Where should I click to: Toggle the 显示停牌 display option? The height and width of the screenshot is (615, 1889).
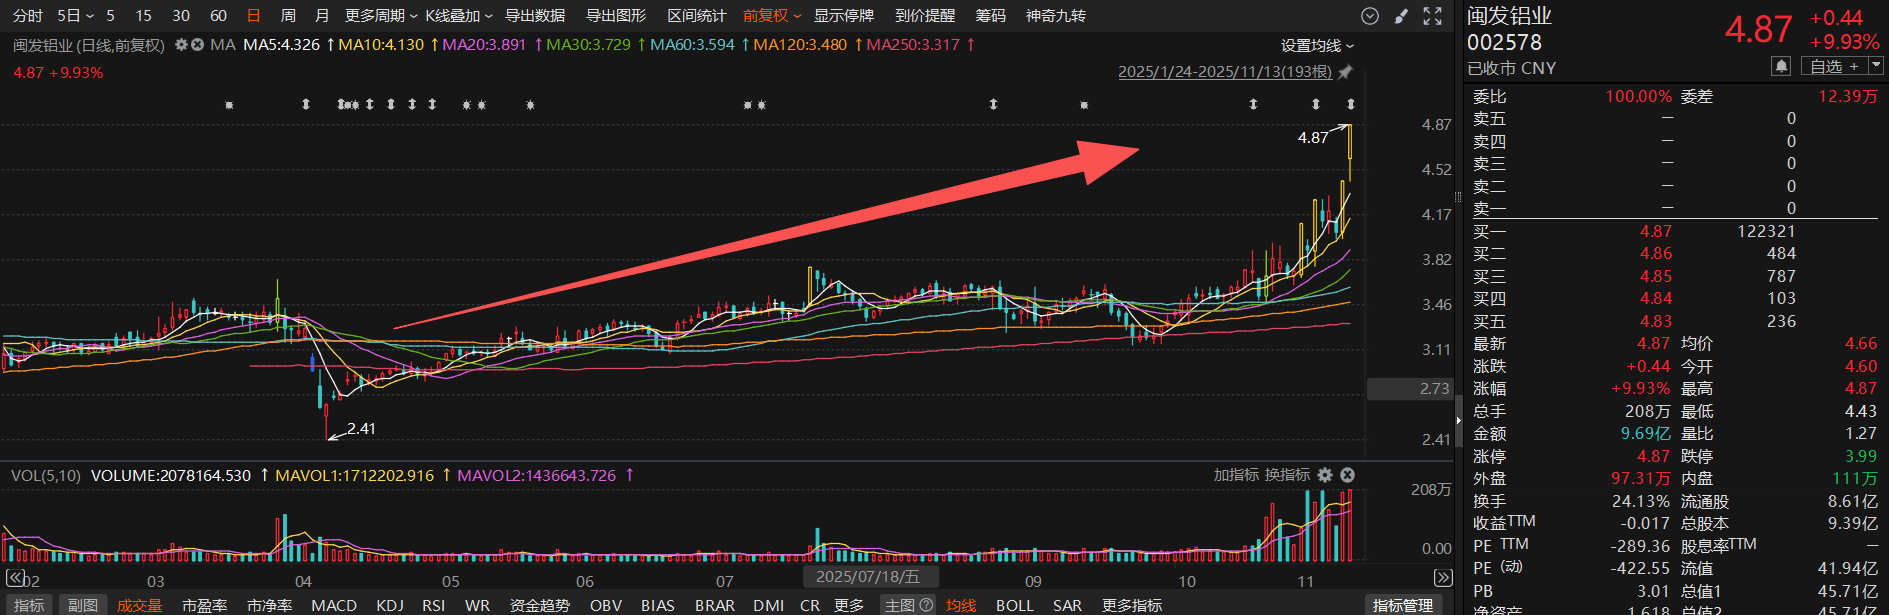tap(843, 16)
